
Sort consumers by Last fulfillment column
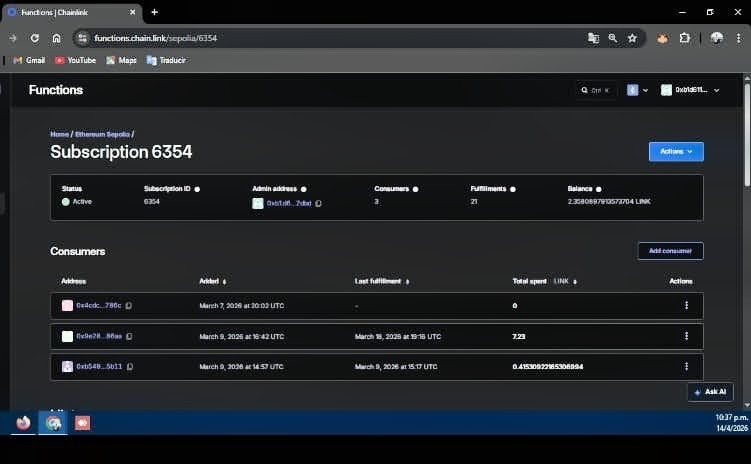click(x=382, y=281)
